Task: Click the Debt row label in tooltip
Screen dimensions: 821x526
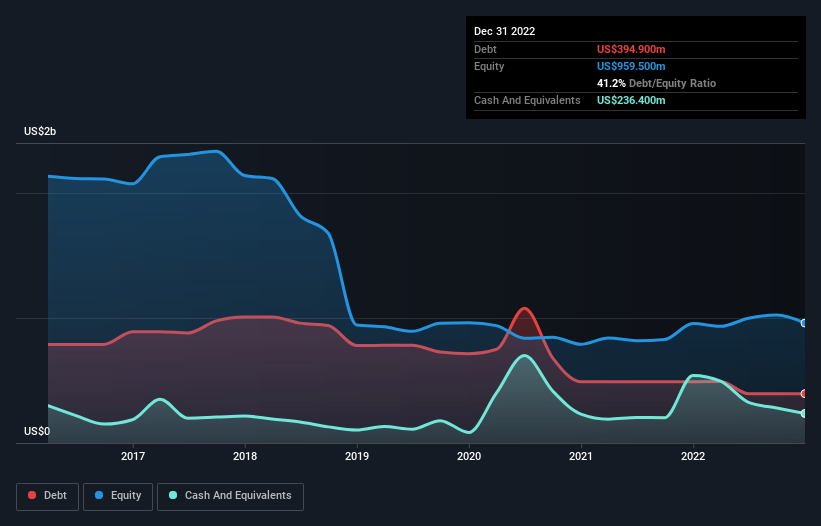Action: 485,49
